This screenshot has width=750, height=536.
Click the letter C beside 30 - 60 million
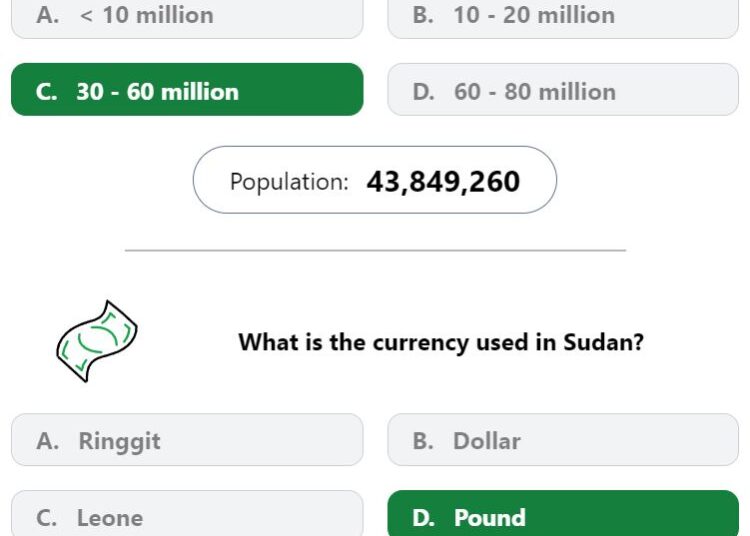tap(46, 92)
